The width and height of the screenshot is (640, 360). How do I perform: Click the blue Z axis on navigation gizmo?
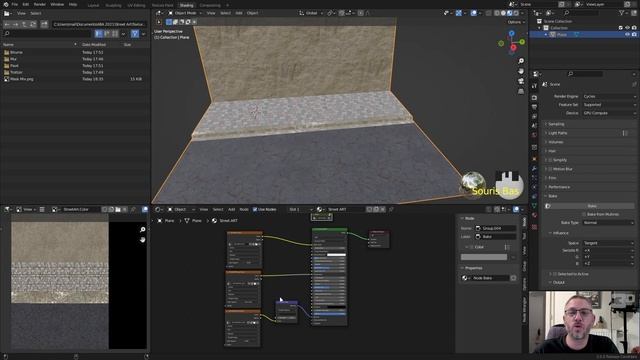511,33
